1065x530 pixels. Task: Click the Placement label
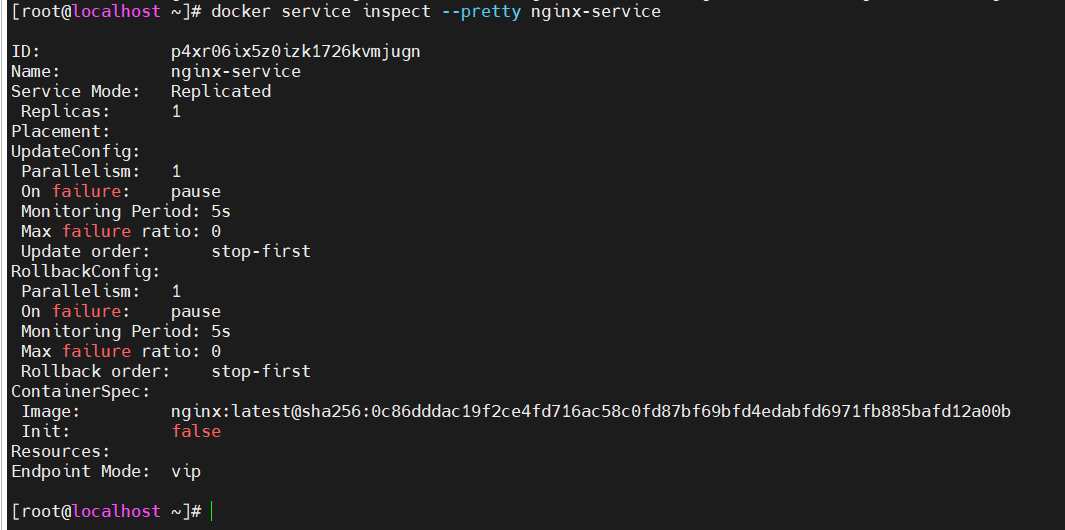[60, 131]
